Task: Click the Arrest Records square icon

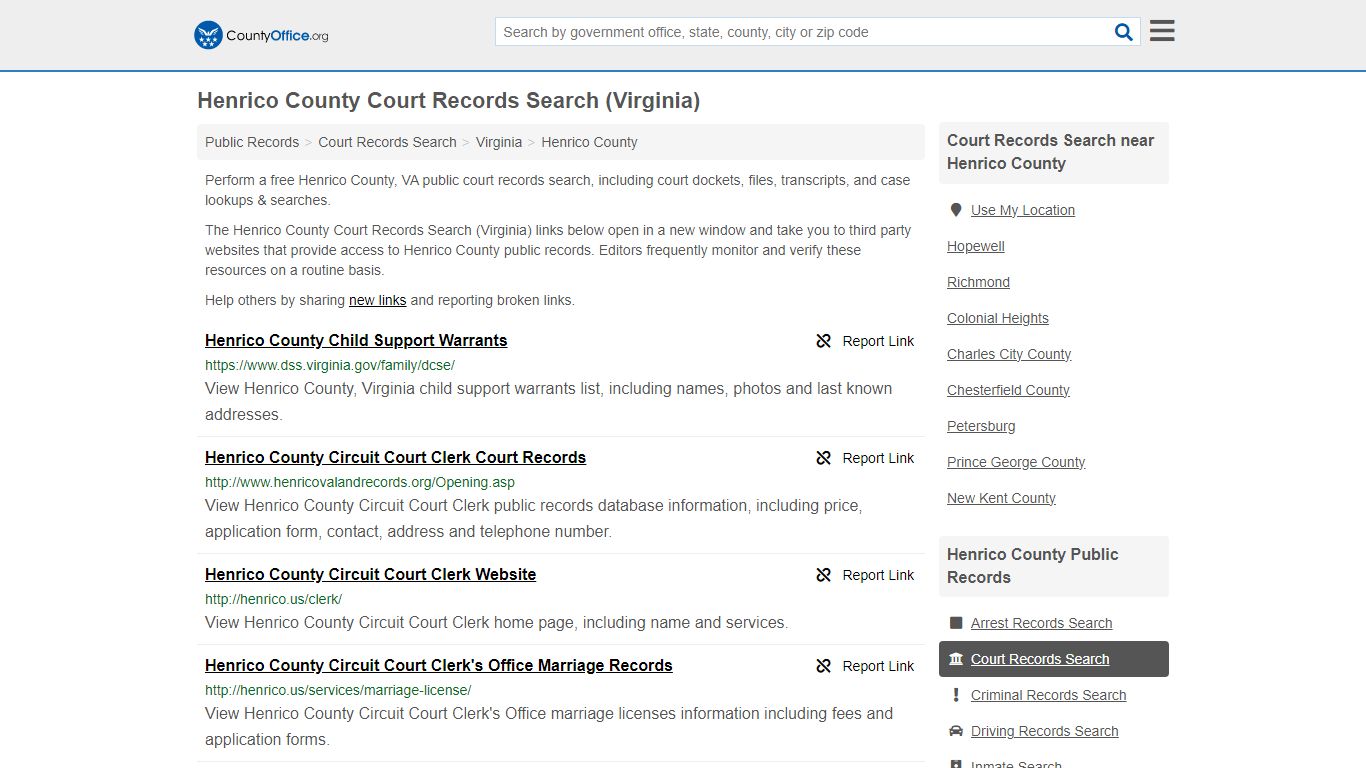Action: click(956, 623)
